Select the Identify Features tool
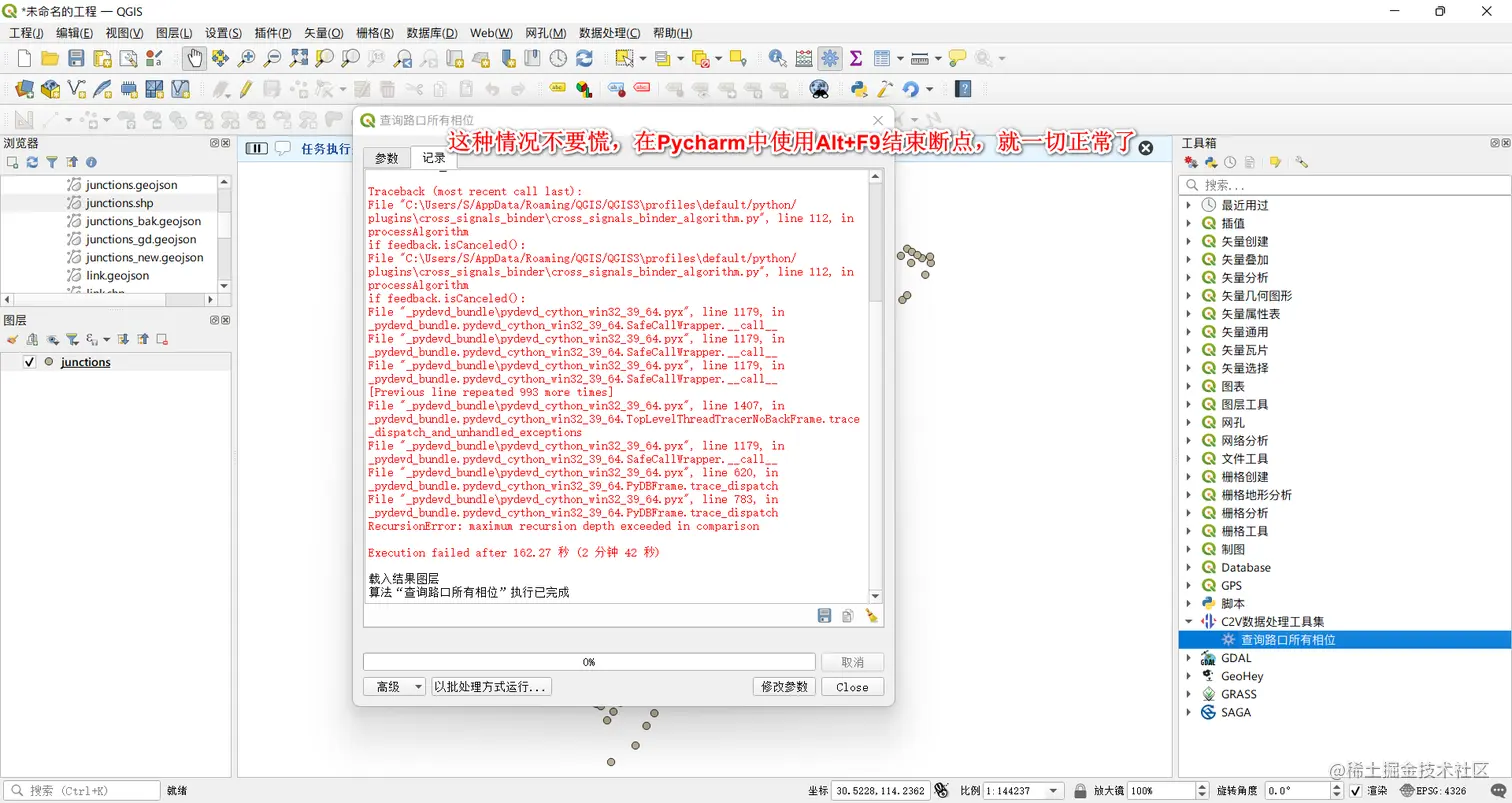The width and height of the screenshot is (1512, 803). click(x=778, y=59)
